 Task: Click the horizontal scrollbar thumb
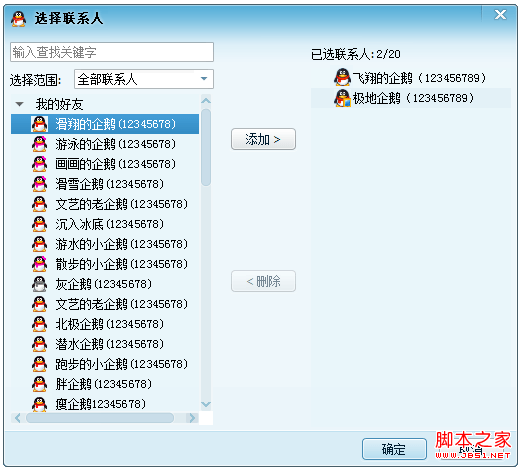[100, 418]
